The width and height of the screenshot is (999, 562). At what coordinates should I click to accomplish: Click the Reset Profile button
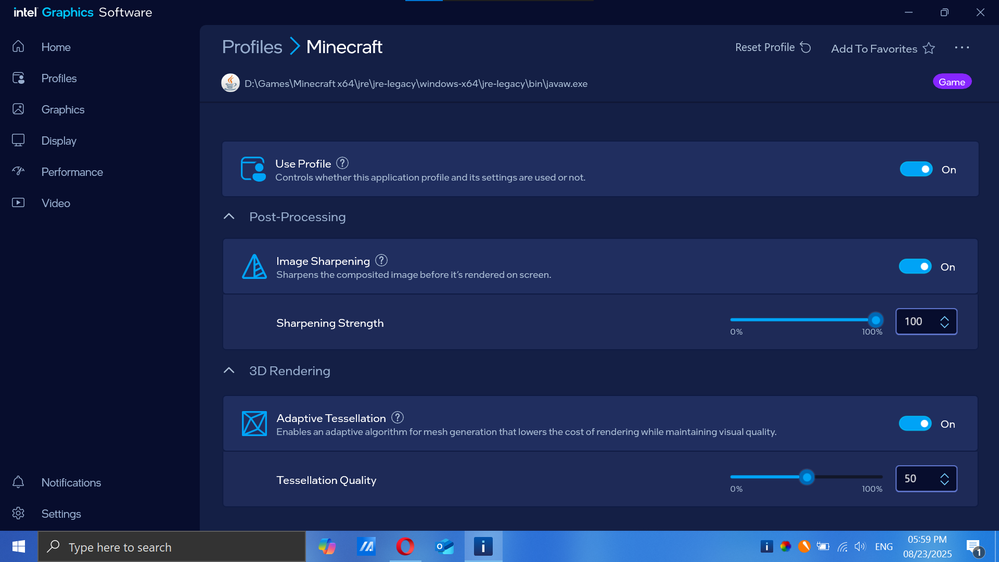point(773,48)
